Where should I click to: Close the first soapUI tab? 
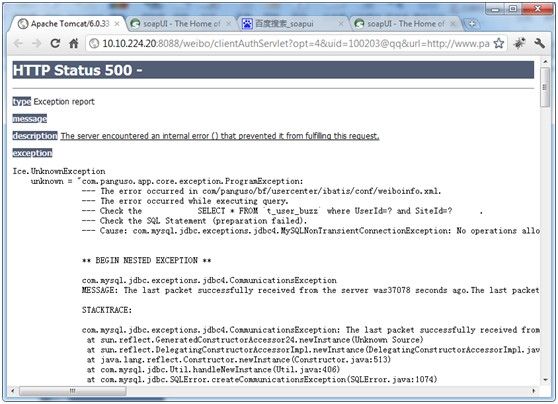pyautogui.click(x=228, y=24)
